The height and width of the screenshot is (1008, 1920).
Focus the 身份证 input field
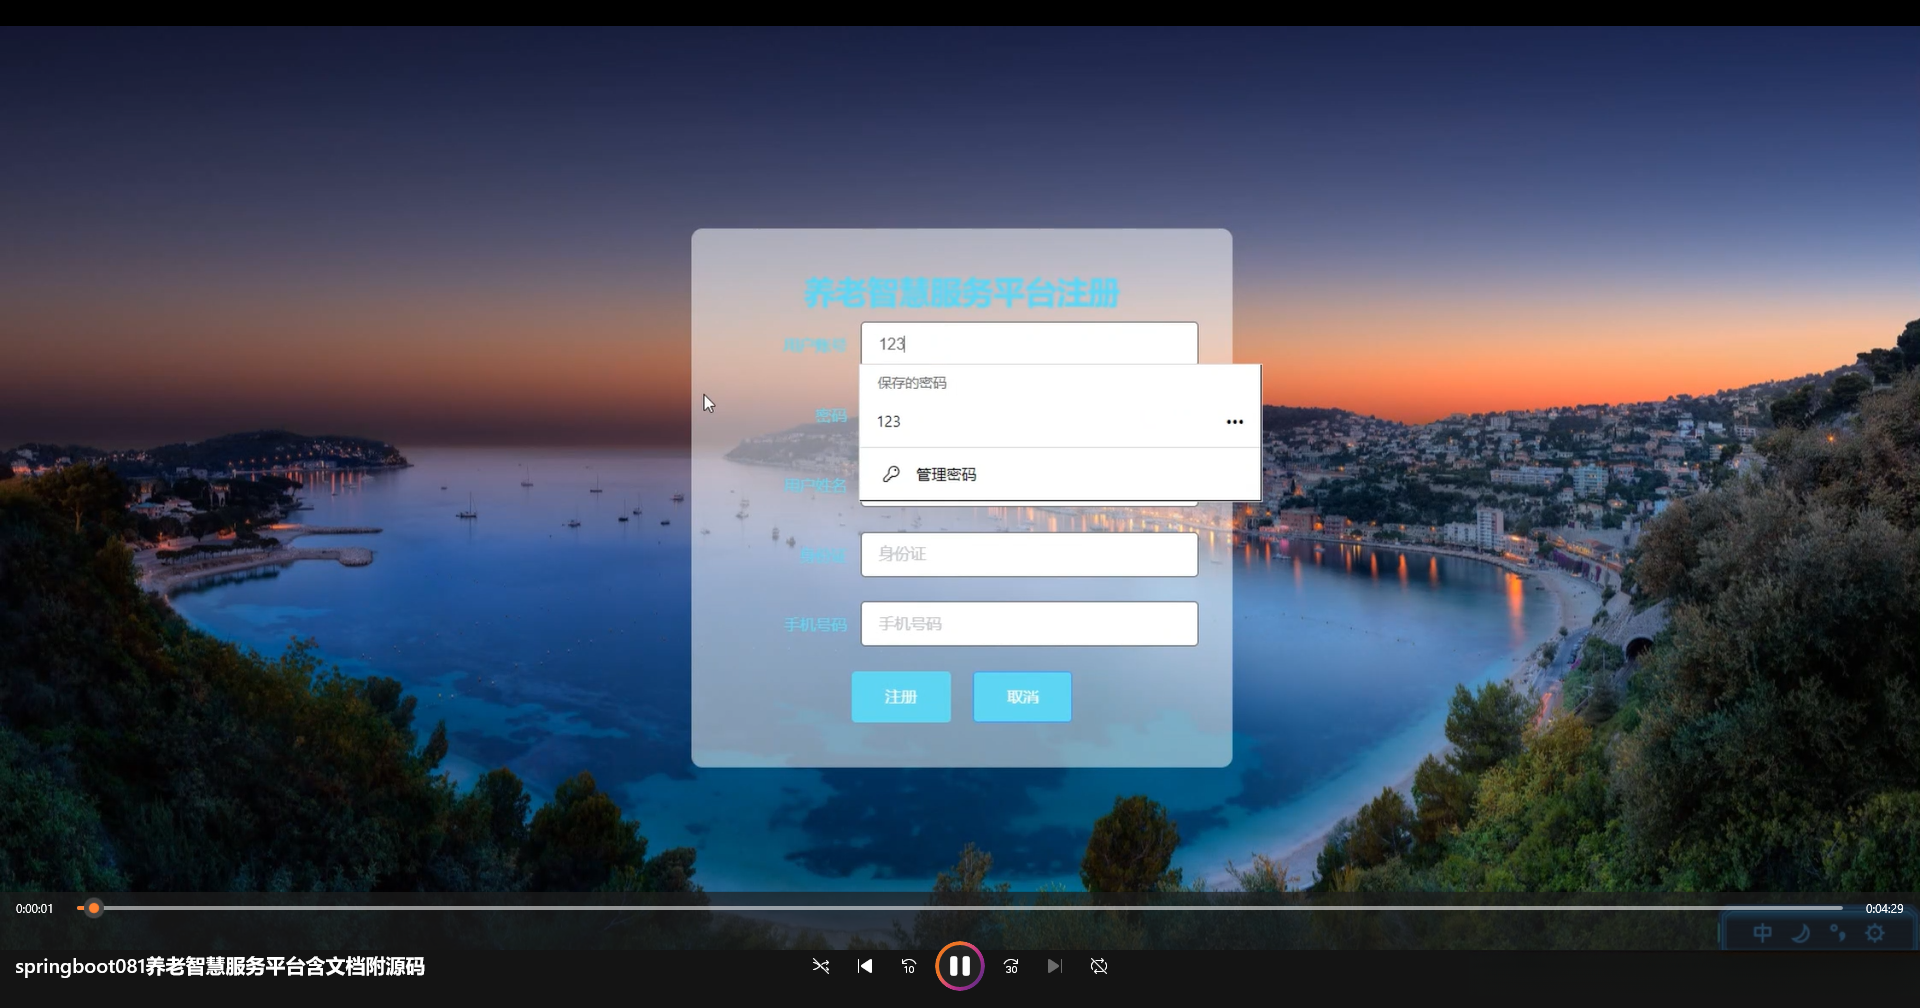click(1029, 554)
